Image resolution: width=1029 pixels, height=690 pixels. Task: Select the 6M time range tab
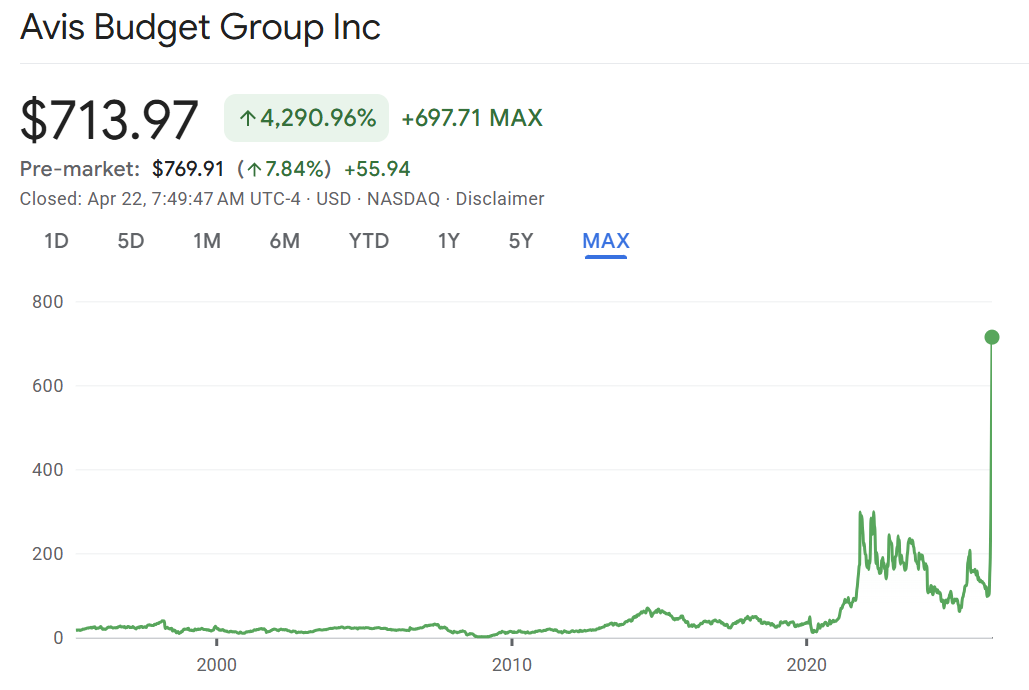pyautogui.click(x=285, y=241)
